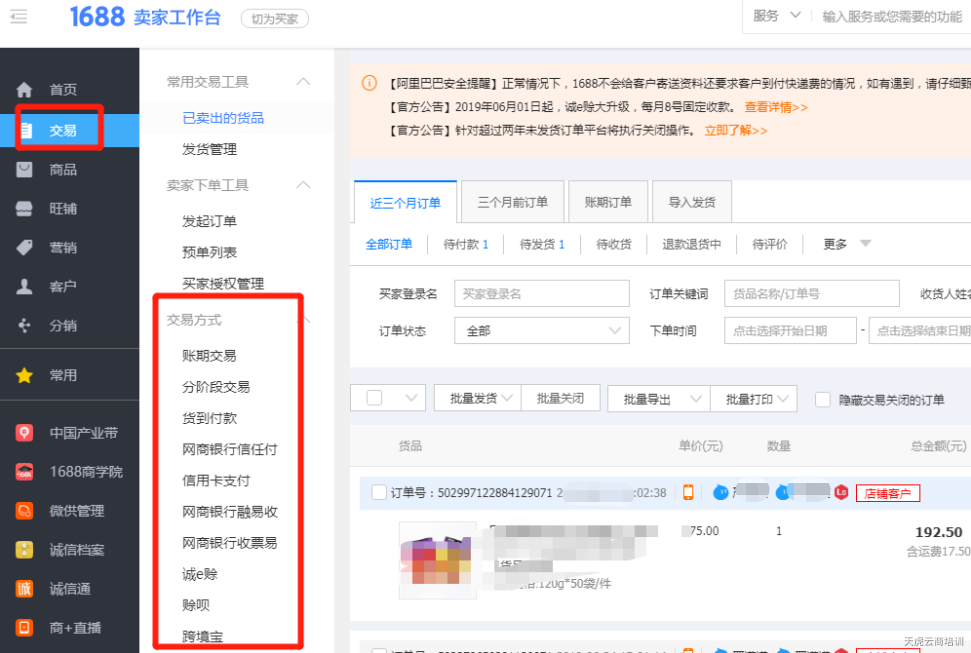971x653 pixels.
Task: Check the order 502997122884129071 checkbox
Action: click(378, 493)
